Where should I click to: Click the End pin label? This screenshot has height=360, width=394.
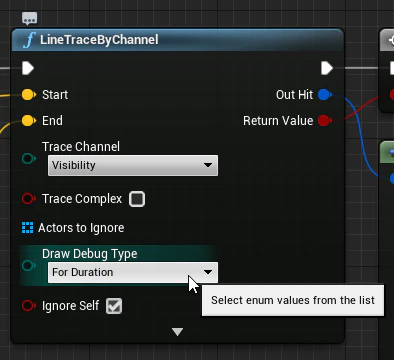click(x=52, y=120)
